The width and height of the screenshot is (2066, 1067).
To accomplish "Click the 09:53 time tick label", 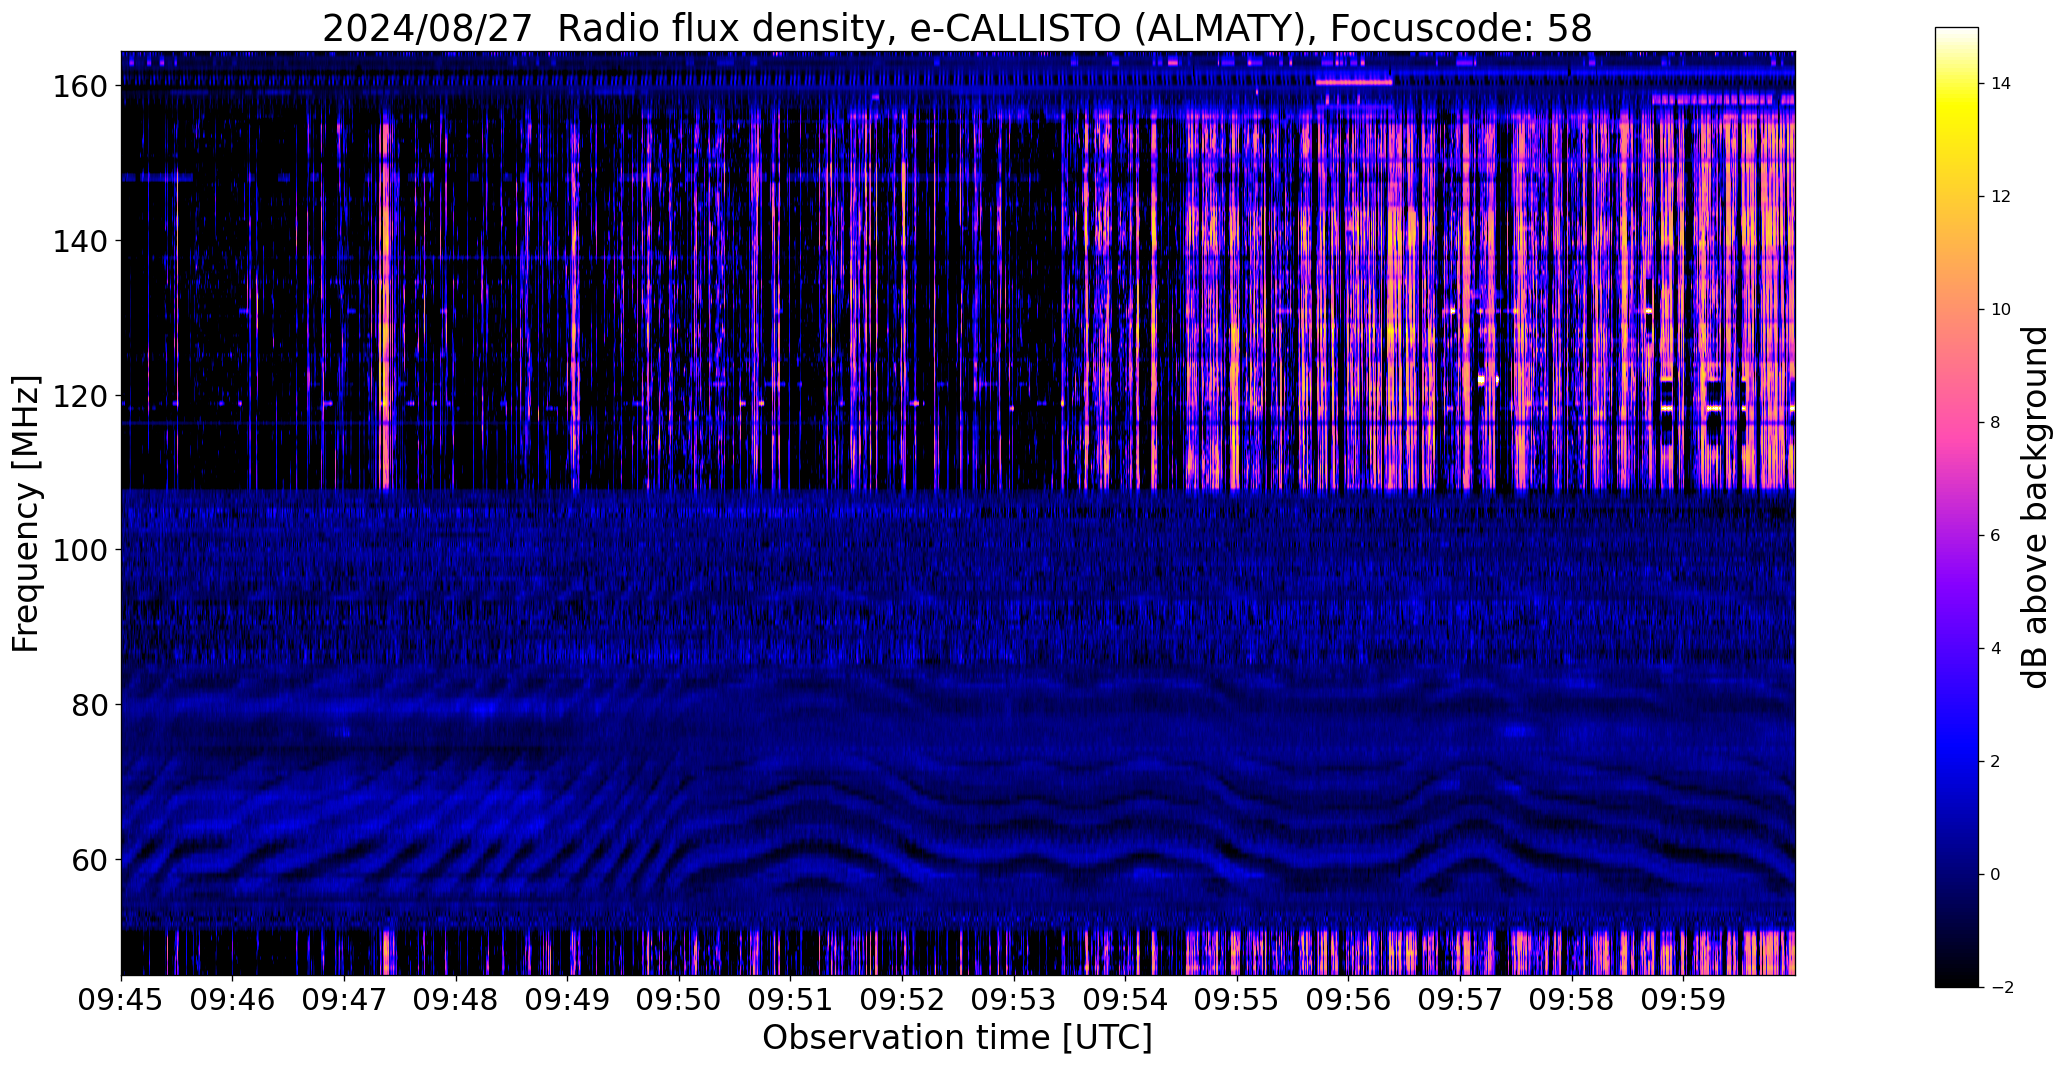I will (1014, 1000).
